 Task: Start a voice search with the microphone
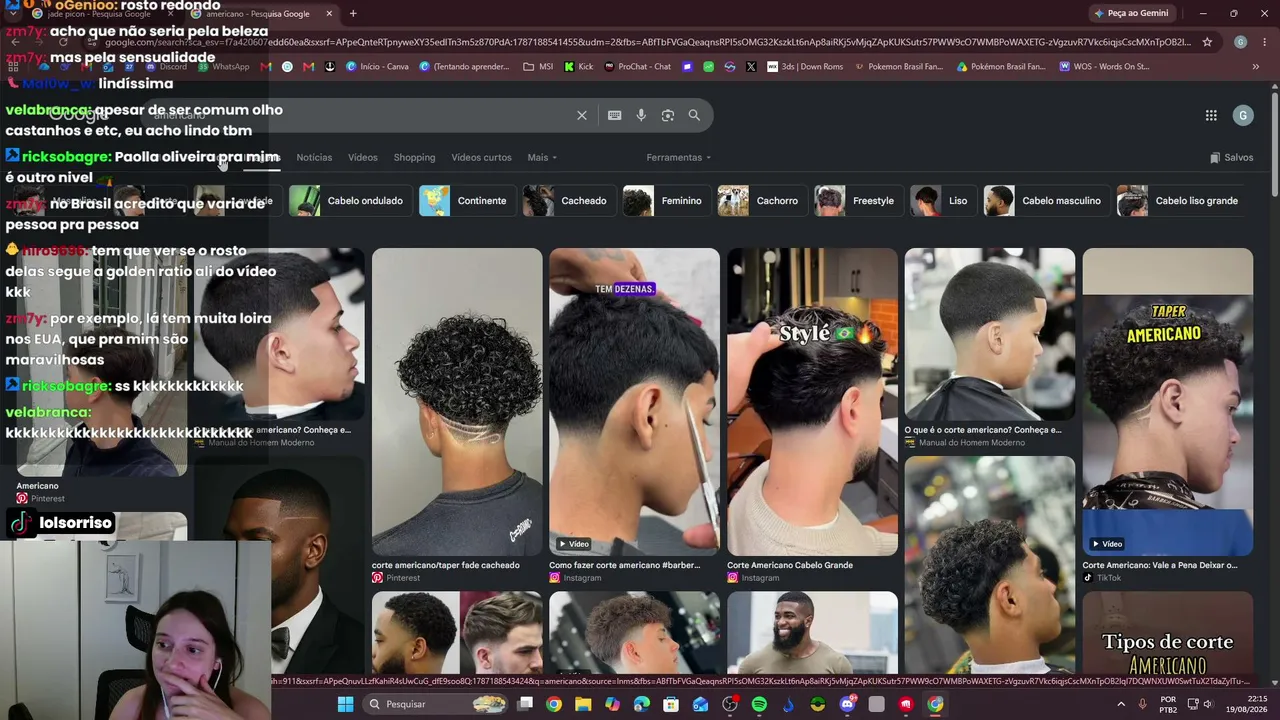(641, 115)
